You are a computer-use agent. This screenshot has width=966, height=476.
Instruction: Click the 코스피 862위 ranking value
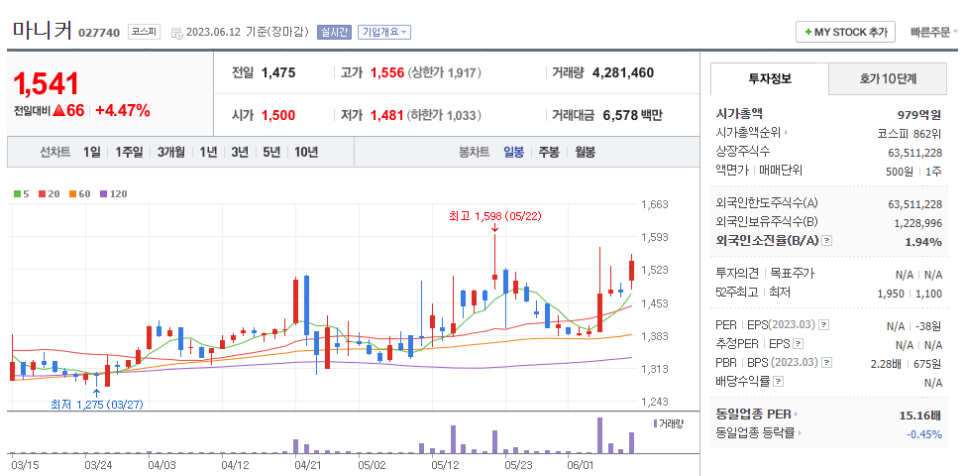(910, 133)
